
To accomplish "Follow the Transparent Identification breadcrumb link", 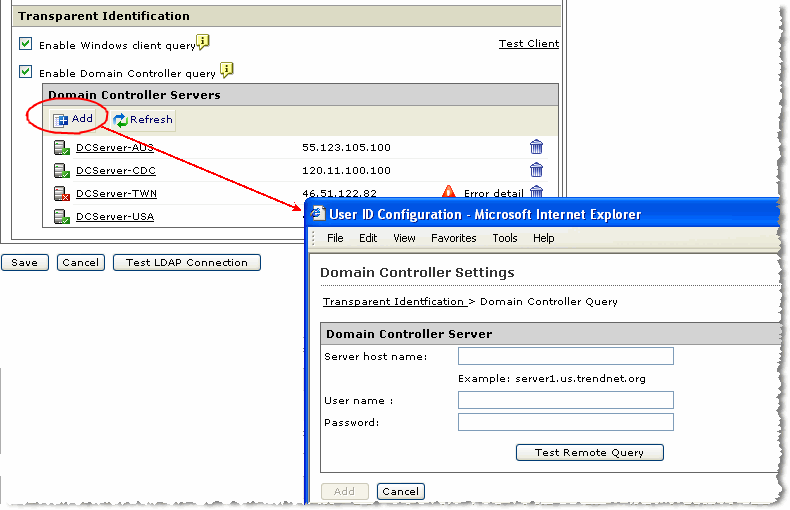I will pyautogui.click(x=393, y=301).
